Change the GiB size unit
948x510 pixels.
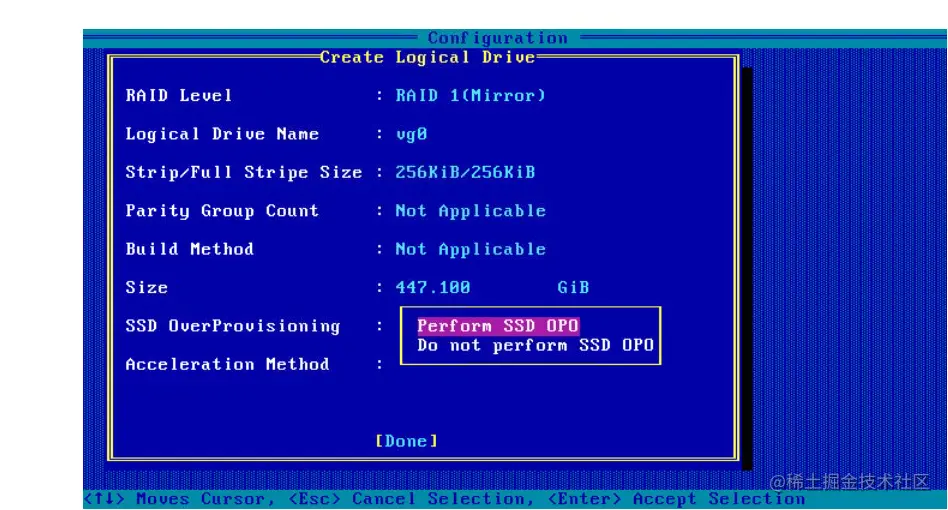(573, 288)
